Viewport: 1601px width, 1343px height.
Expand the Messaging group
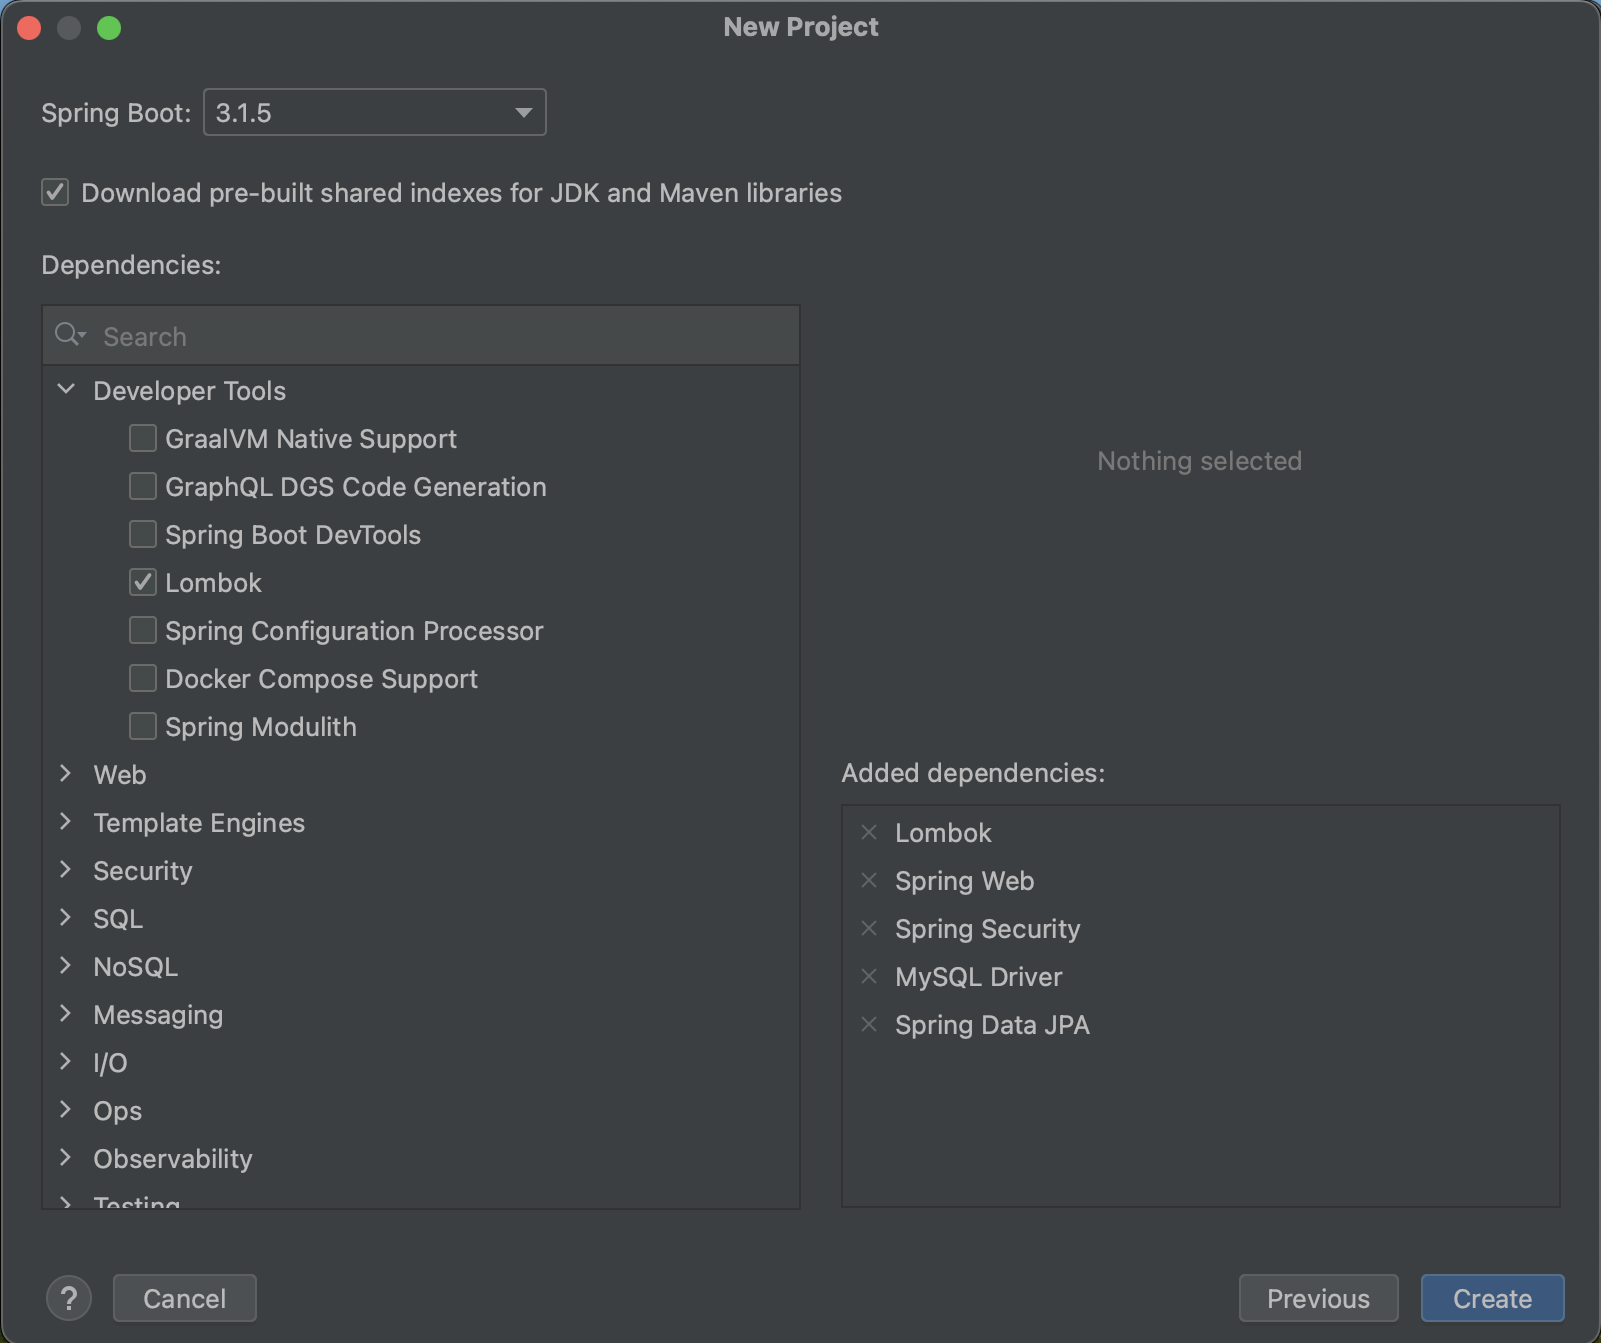coord(66,1014)
